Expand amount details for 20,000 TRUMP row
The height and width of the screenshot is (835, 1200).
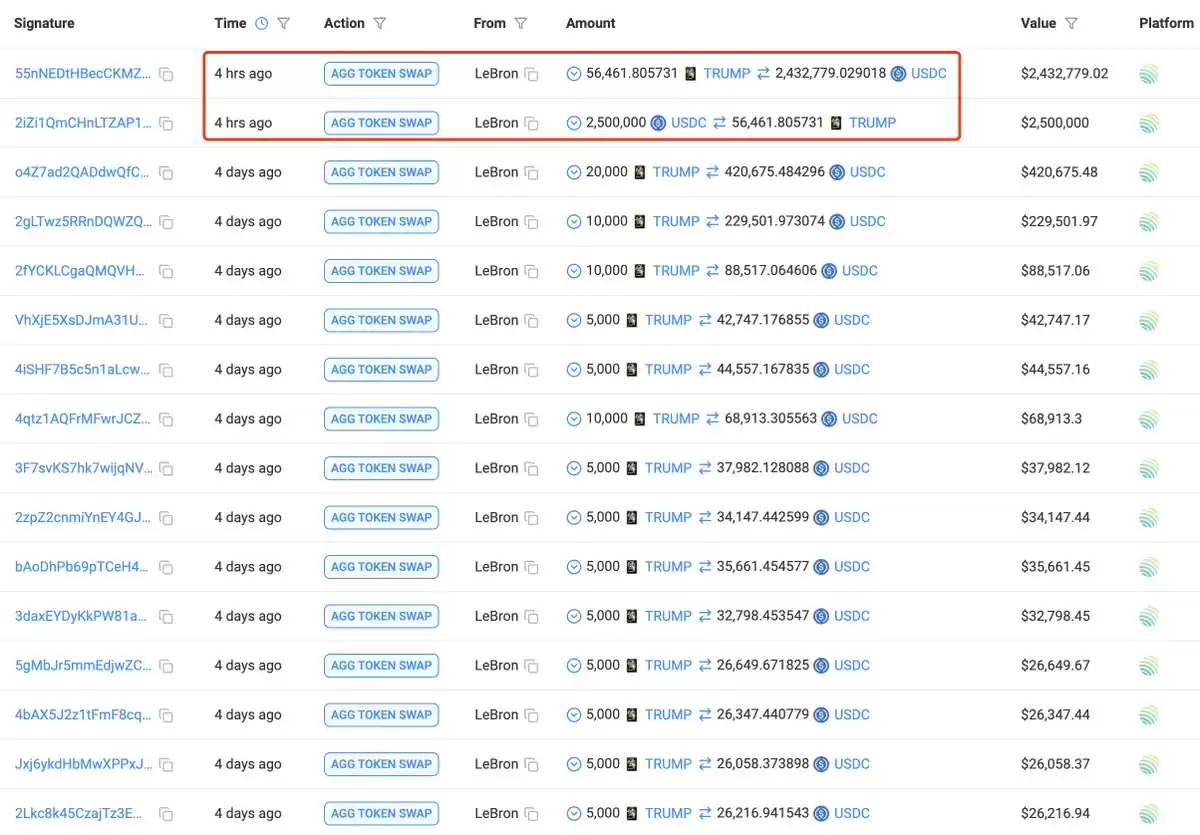(x=574, y=172)
